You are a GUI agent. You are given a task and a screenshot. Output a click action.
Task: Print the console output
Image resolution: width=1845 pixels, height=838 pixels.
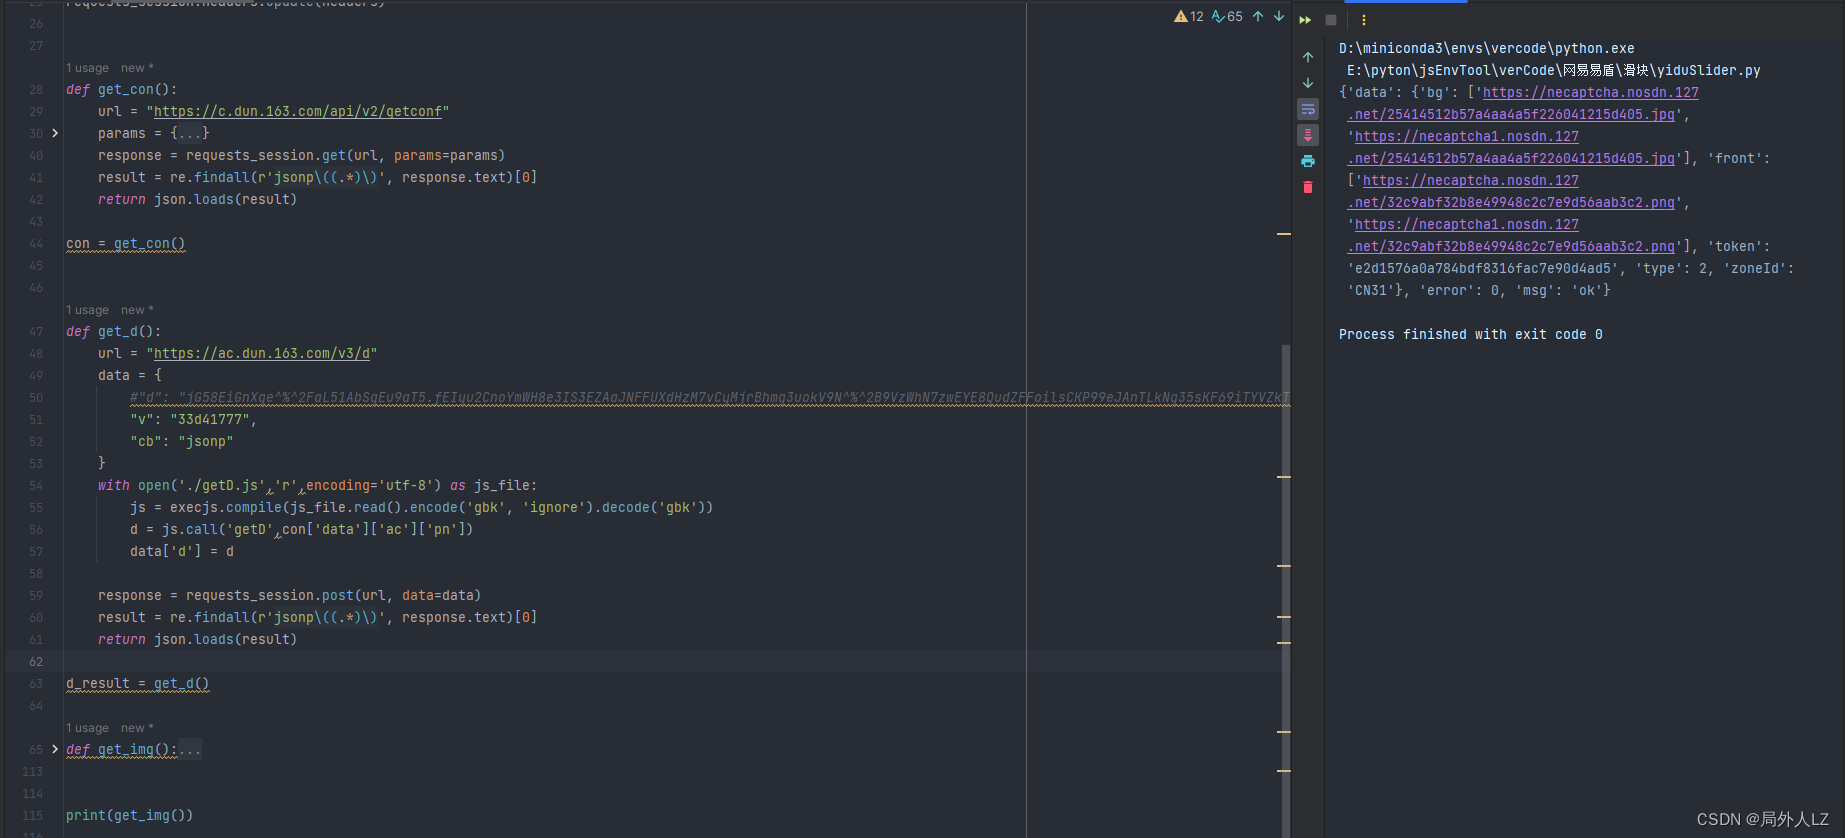(1308, 161)
